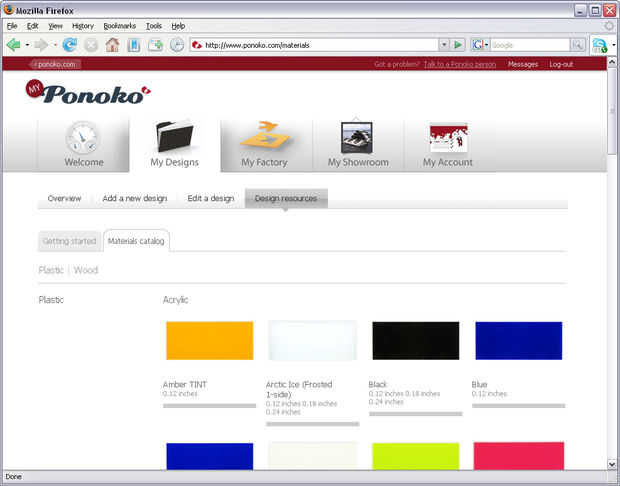
Task: Click the scrollbar up arrow
Action: tap(612, 62)
